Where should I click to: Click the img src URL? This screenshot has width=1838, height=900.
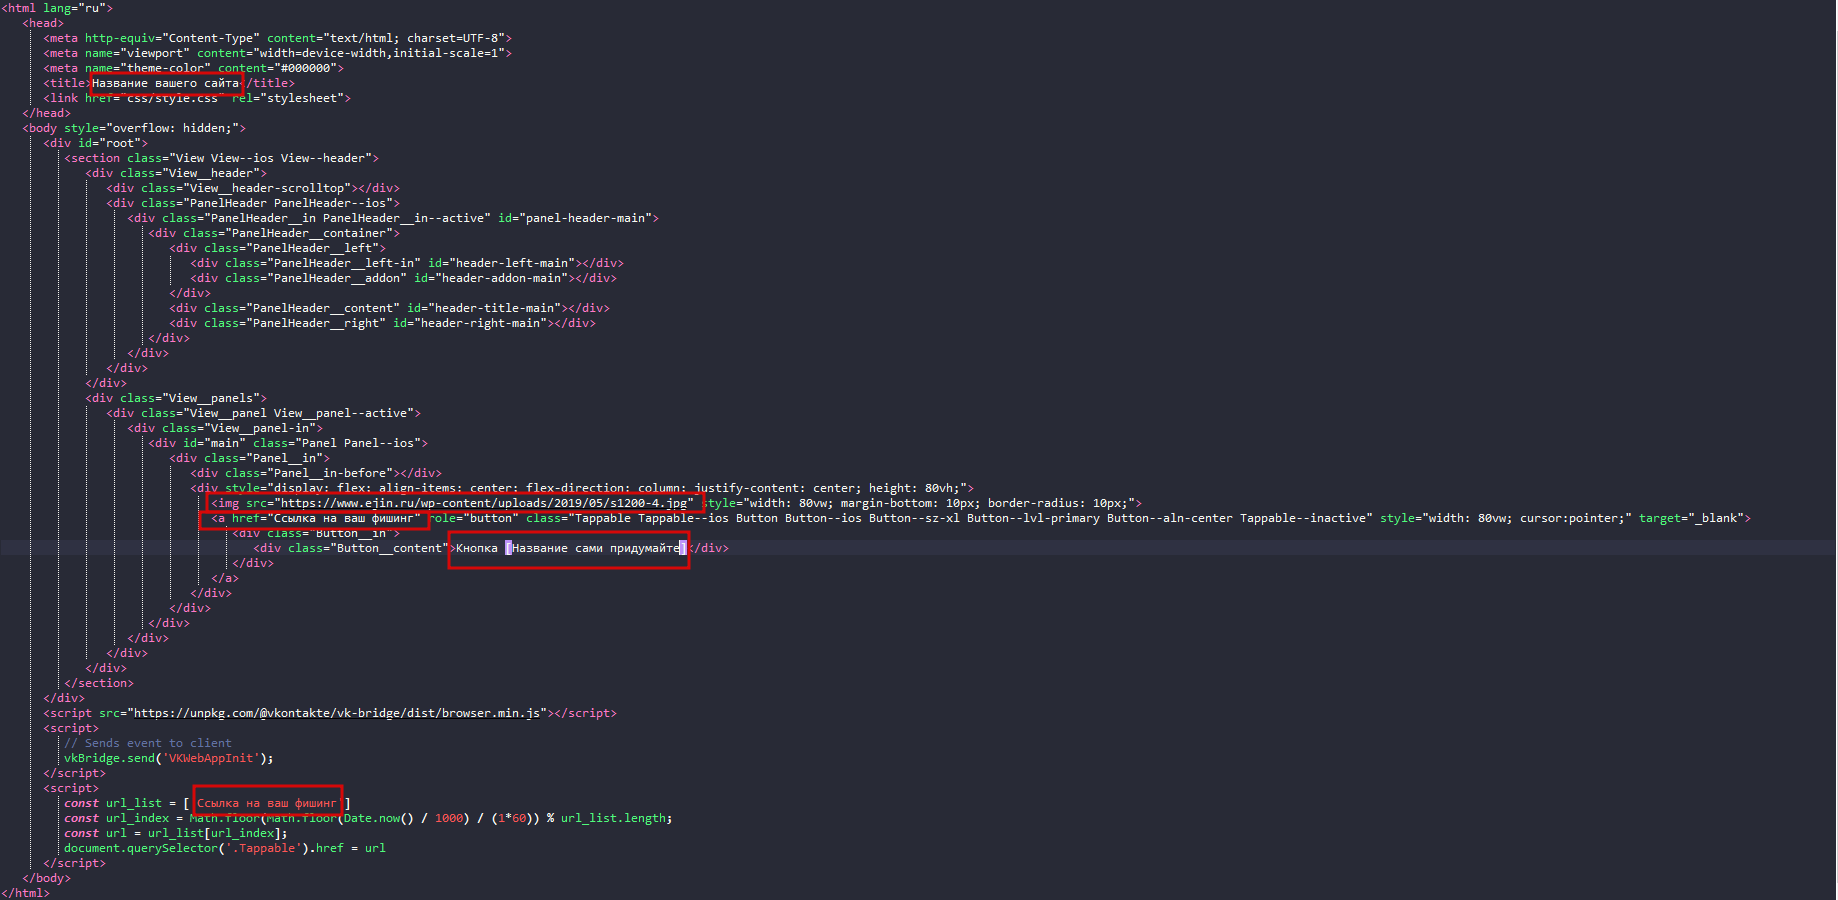(484, 503)
